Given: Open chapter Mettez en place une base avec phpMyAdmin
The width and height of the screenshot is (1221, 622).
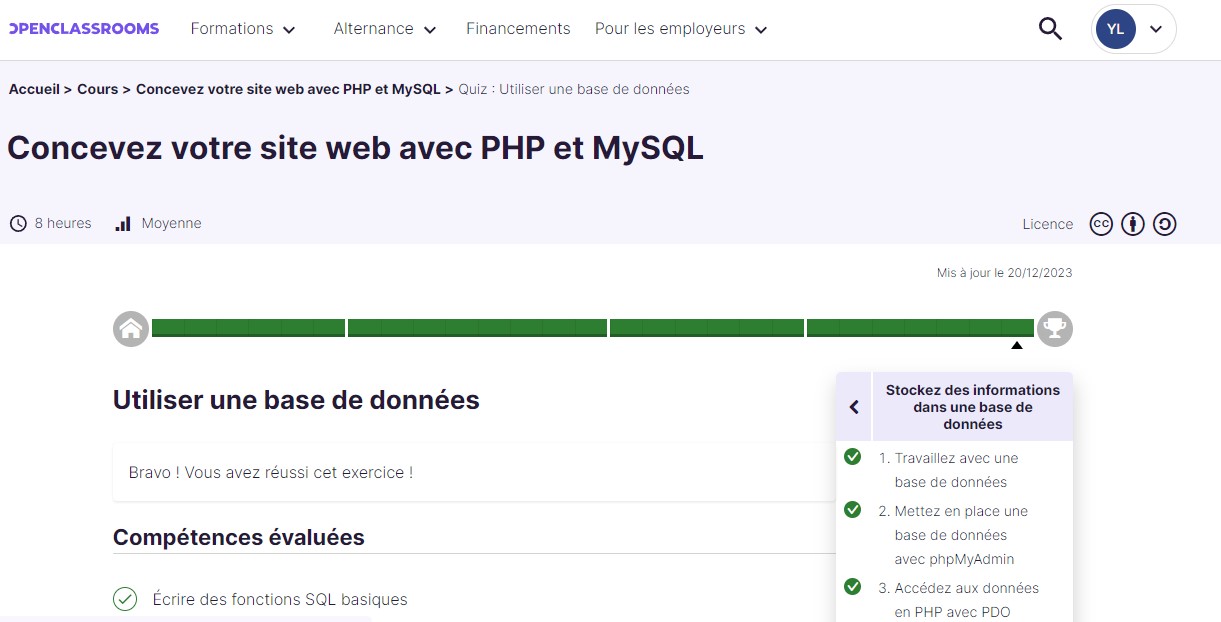Looking at the screenshot, I should pyautogui.click(x=956, y=535).
